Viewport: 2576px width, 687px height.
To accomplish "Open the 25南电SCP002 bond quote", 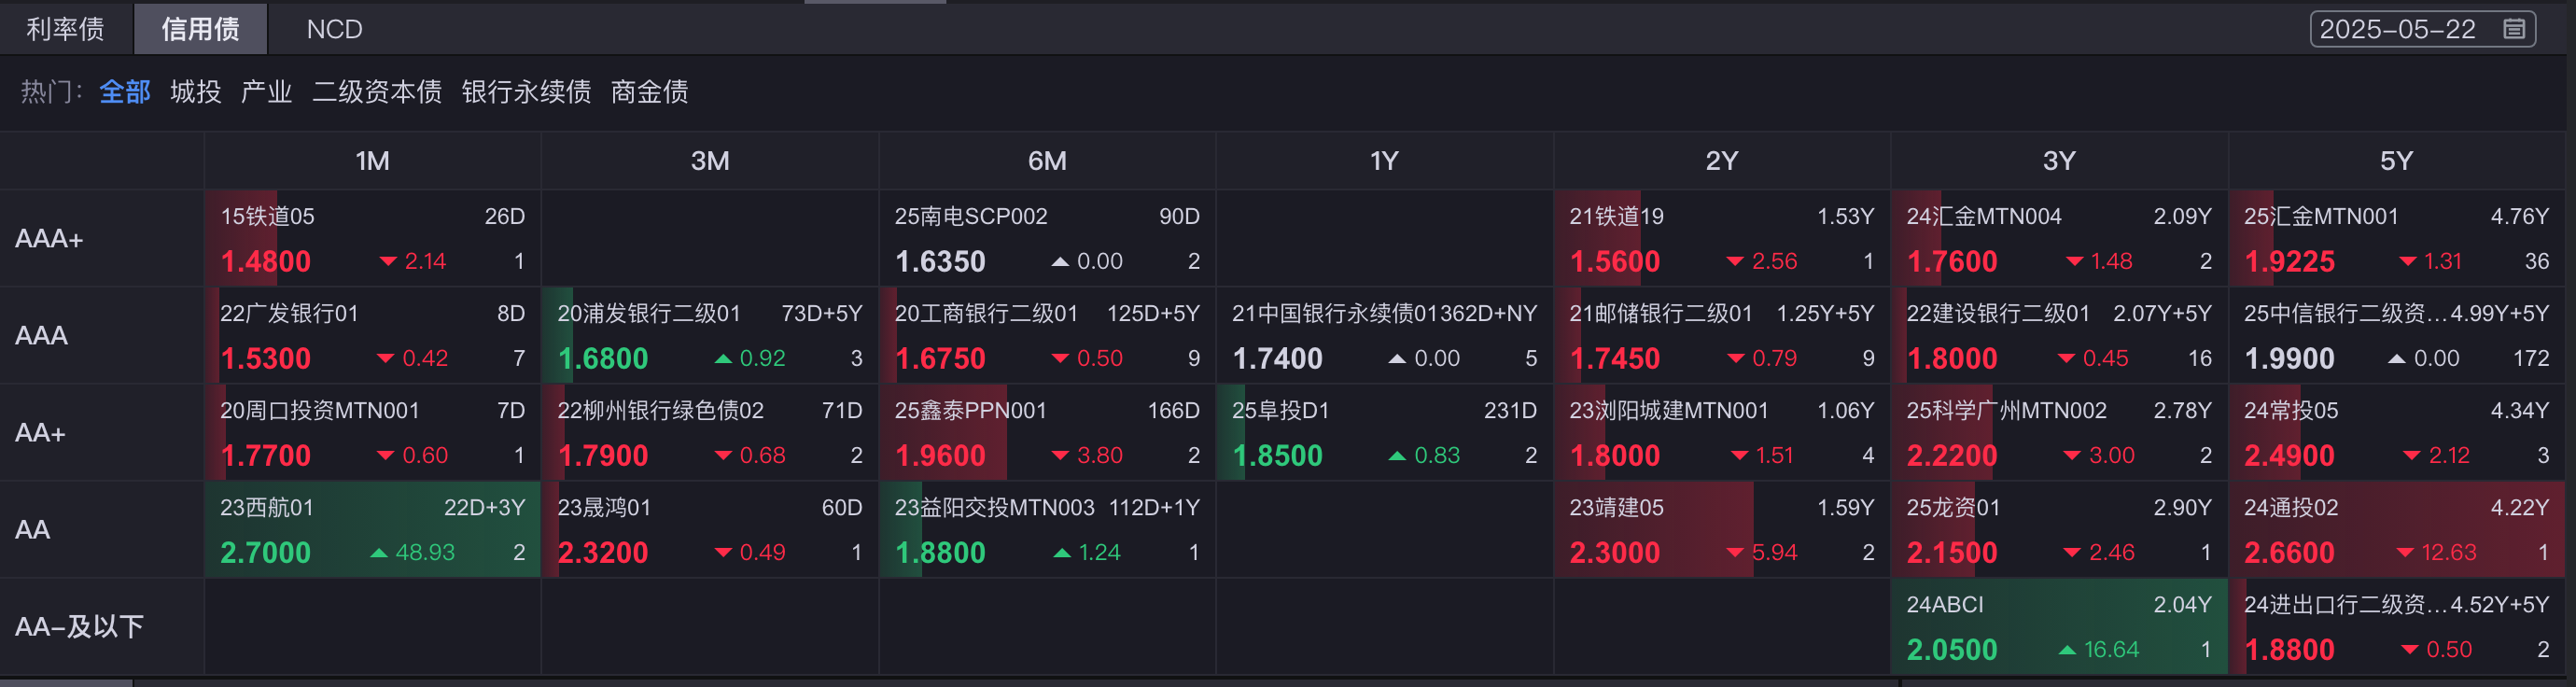I will (x=1046, y=239).
